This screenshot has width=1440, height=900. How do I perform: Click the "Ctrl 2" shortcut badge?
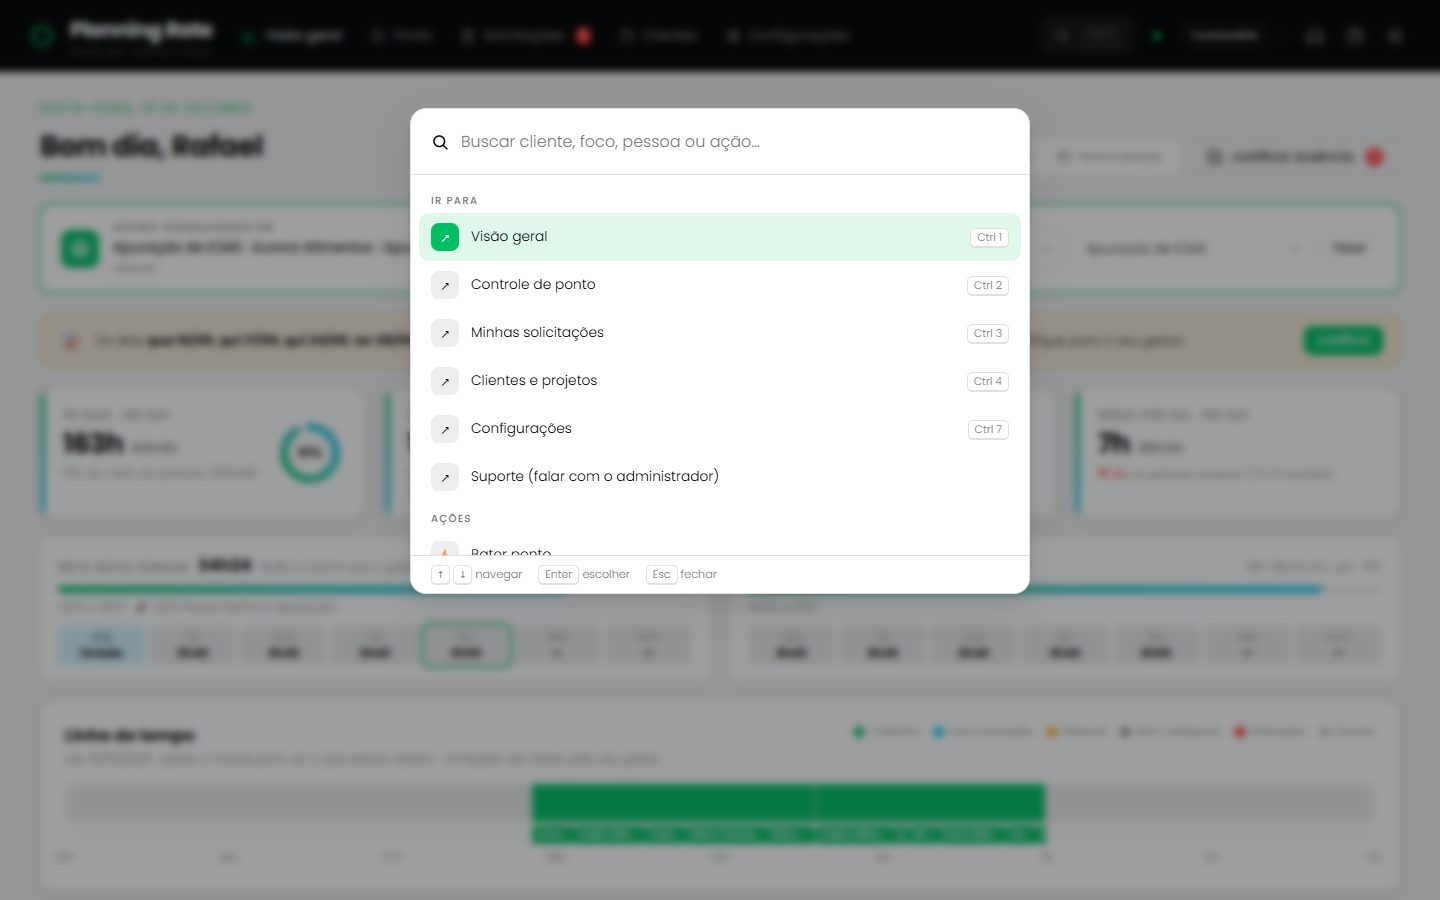tap(988, 285)
